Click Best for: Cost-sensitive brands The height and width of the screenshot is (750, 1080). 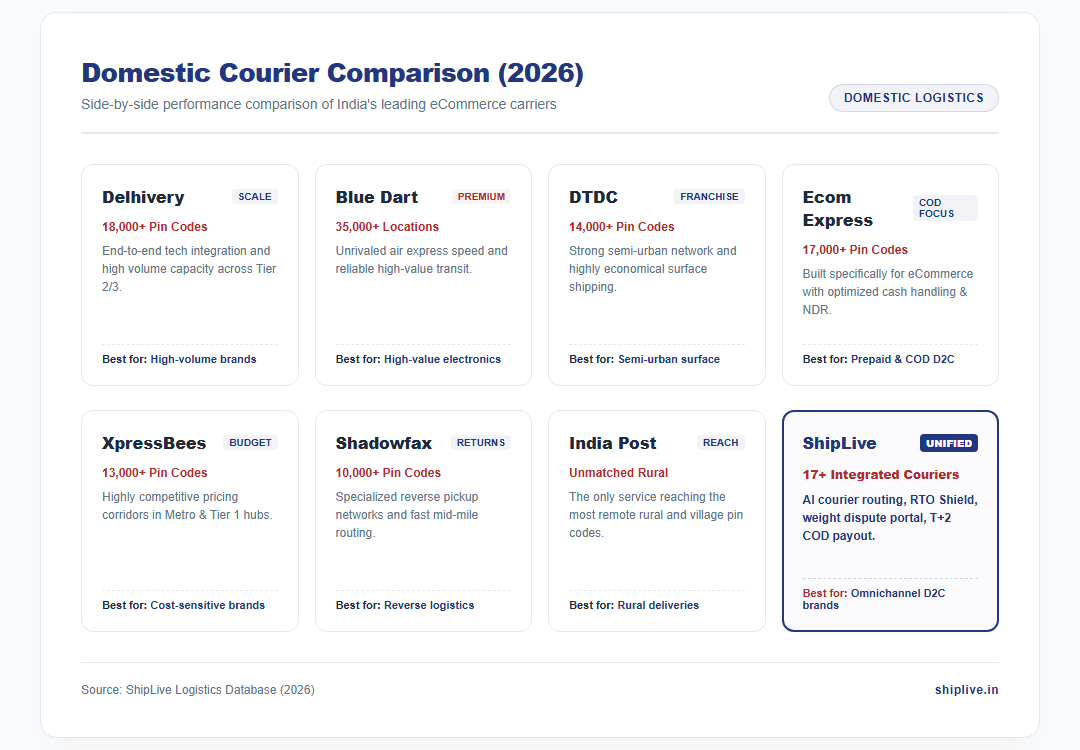(183, 605)
